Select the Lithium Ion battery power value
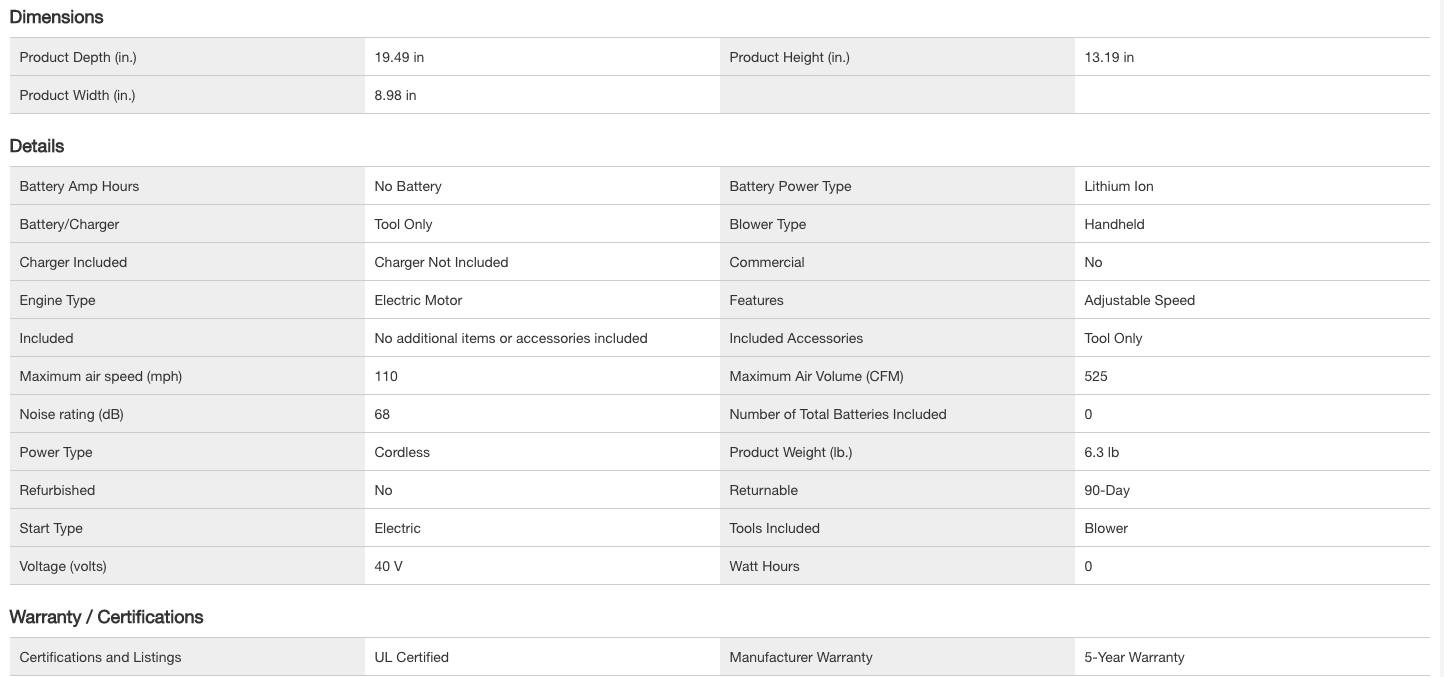The height and width of the screenshot is (677, 1444). tap(1118, 186)
